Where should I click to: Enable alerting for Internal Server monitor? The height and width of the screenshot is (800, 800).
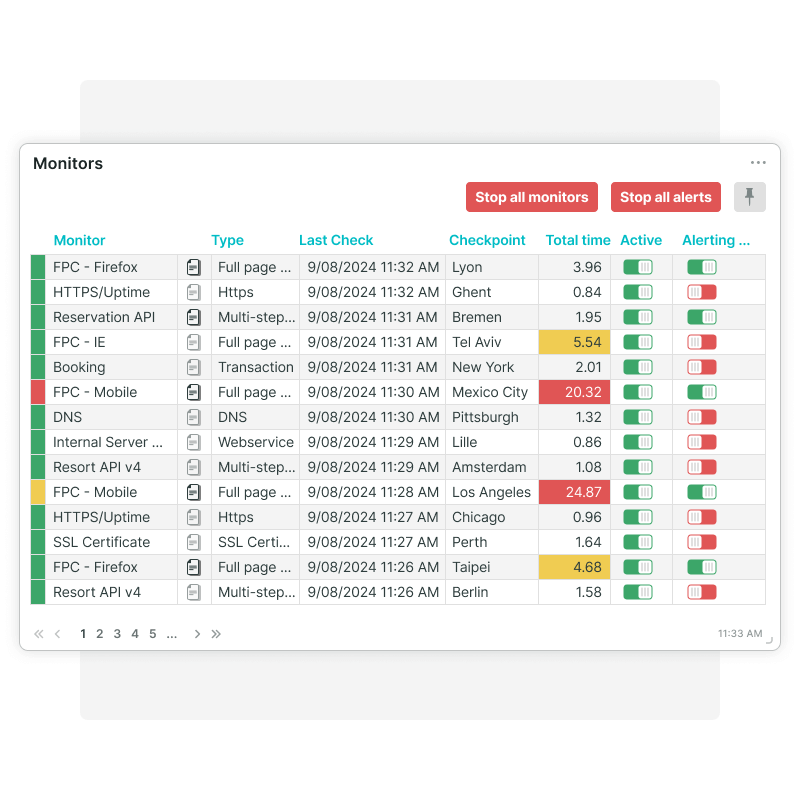click(702, 442)
